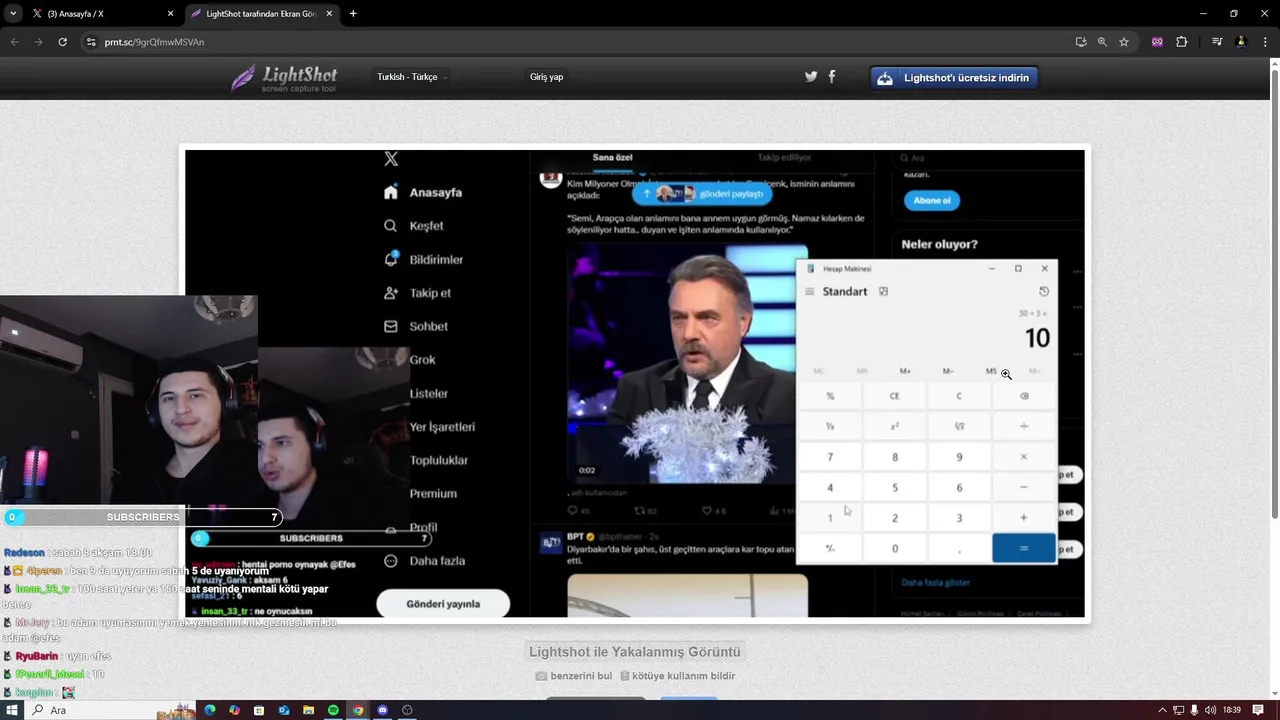Open the Chrome profile avatar

click(1241, 42)
